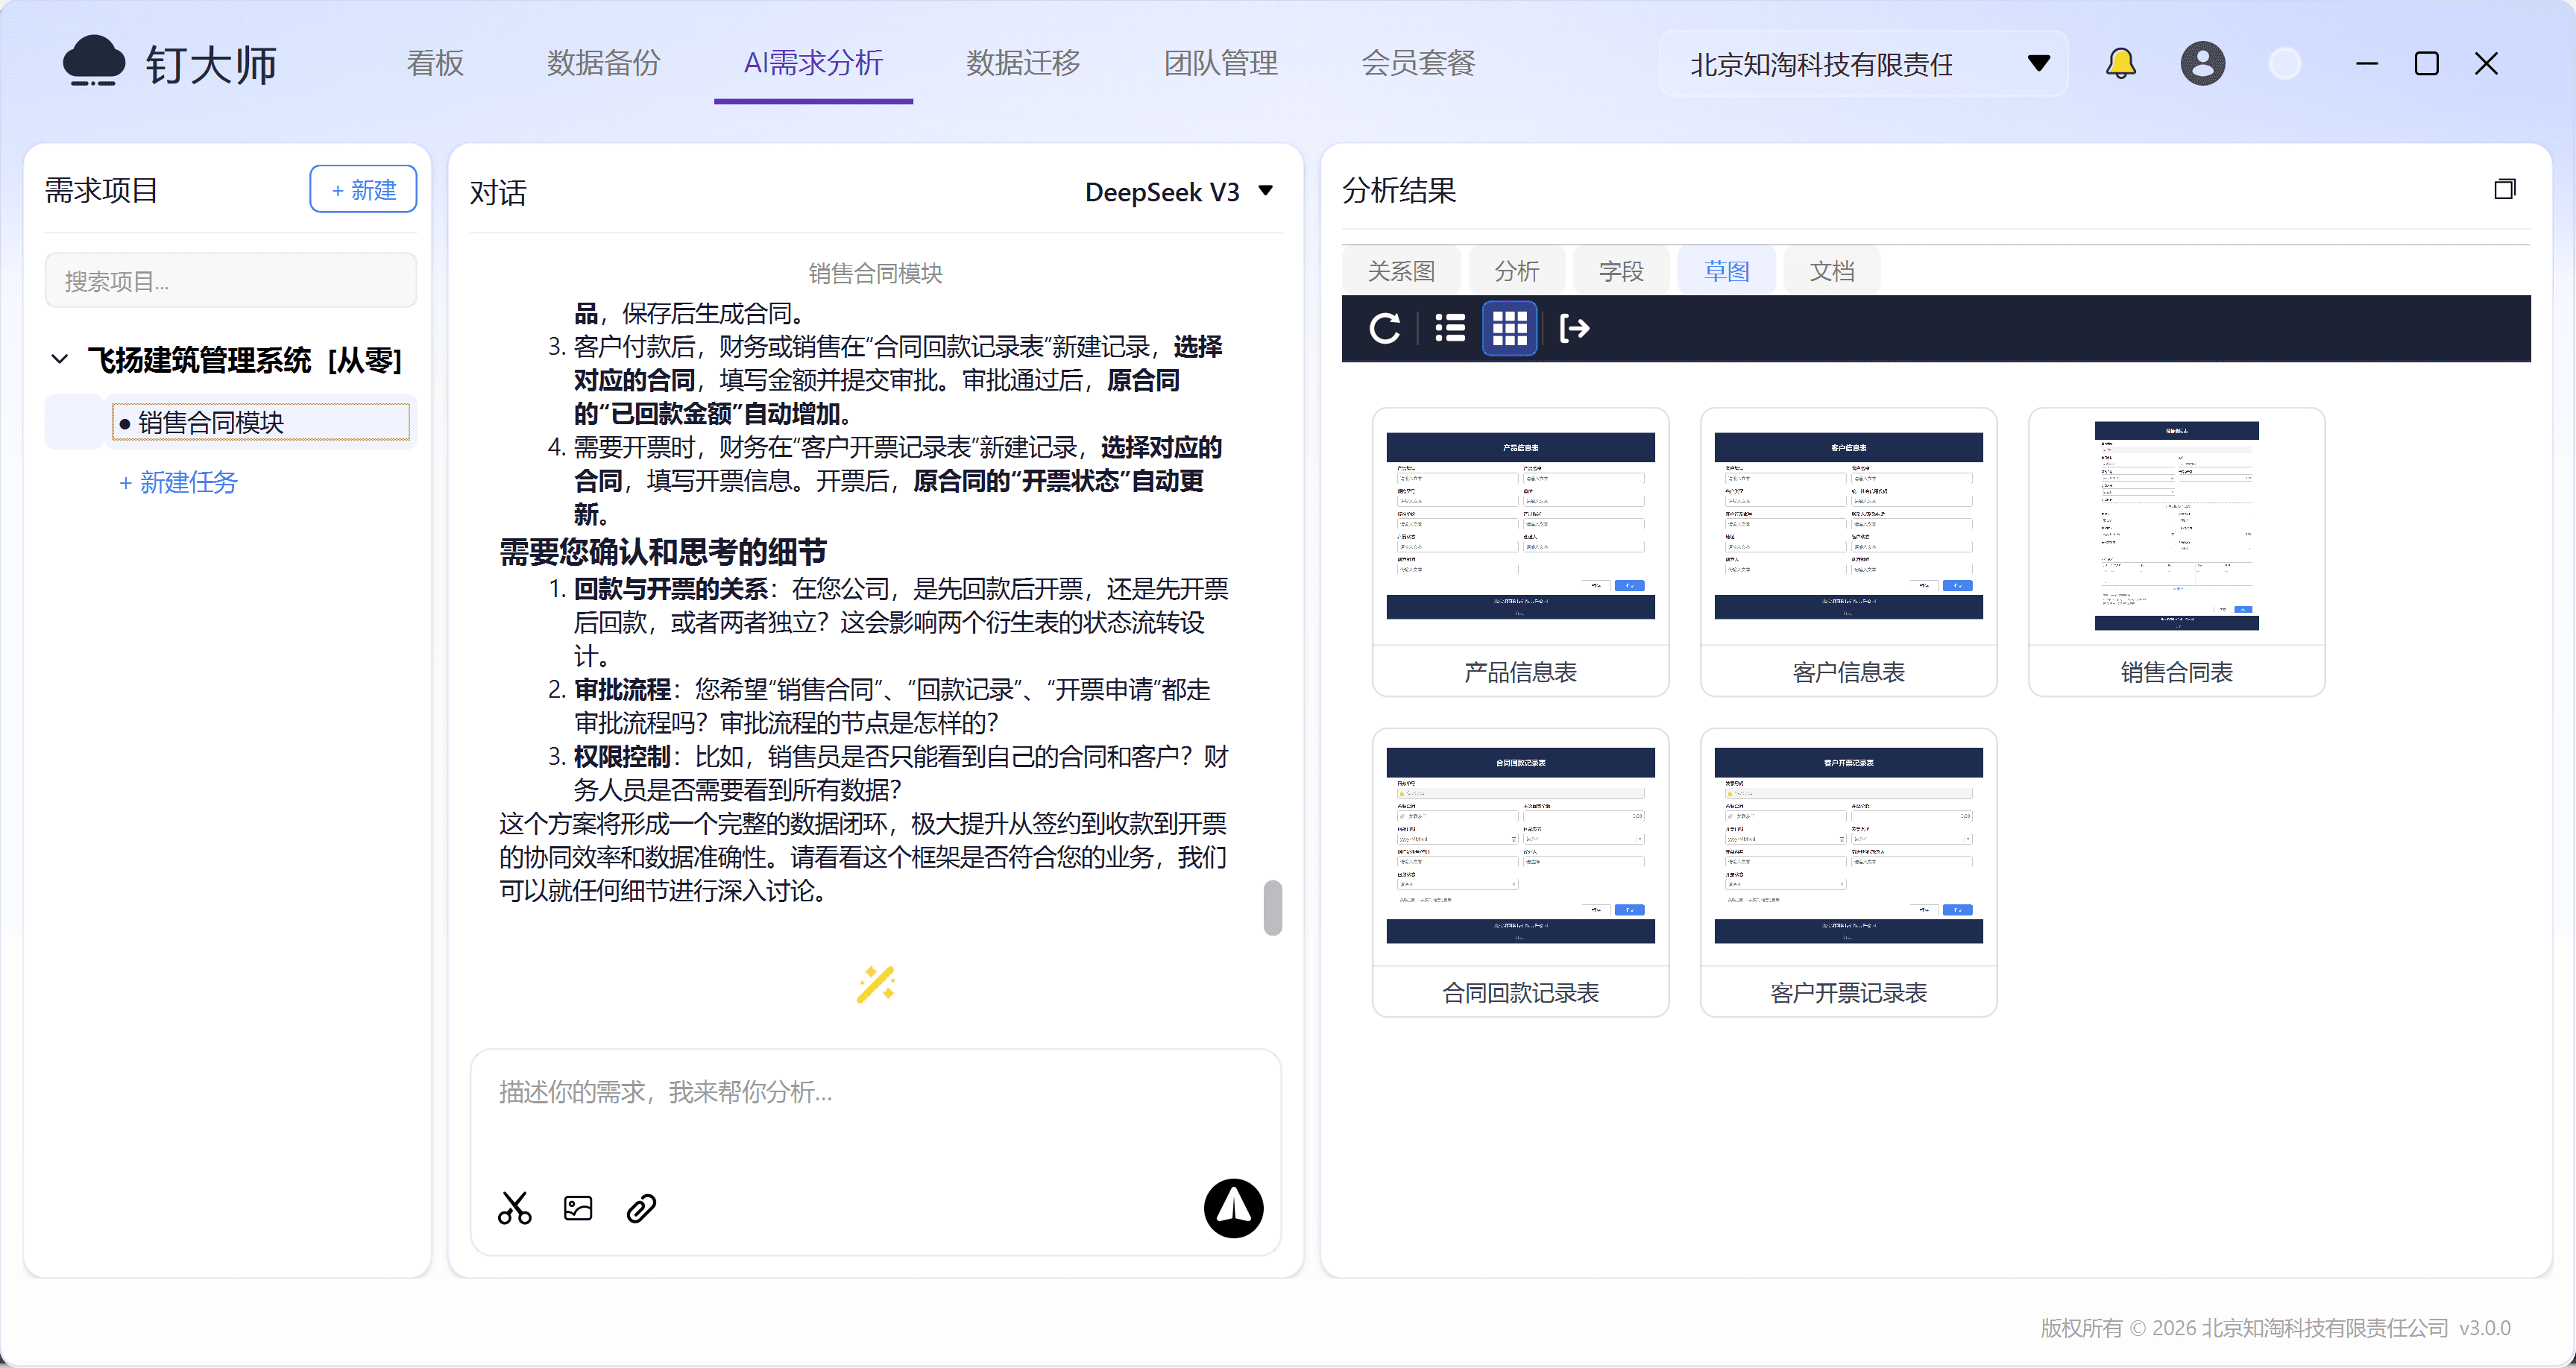Switch sketches to grid view
This screenshot has width=2576, height=1368.
pyautogui.click(x=1509, y=328)
